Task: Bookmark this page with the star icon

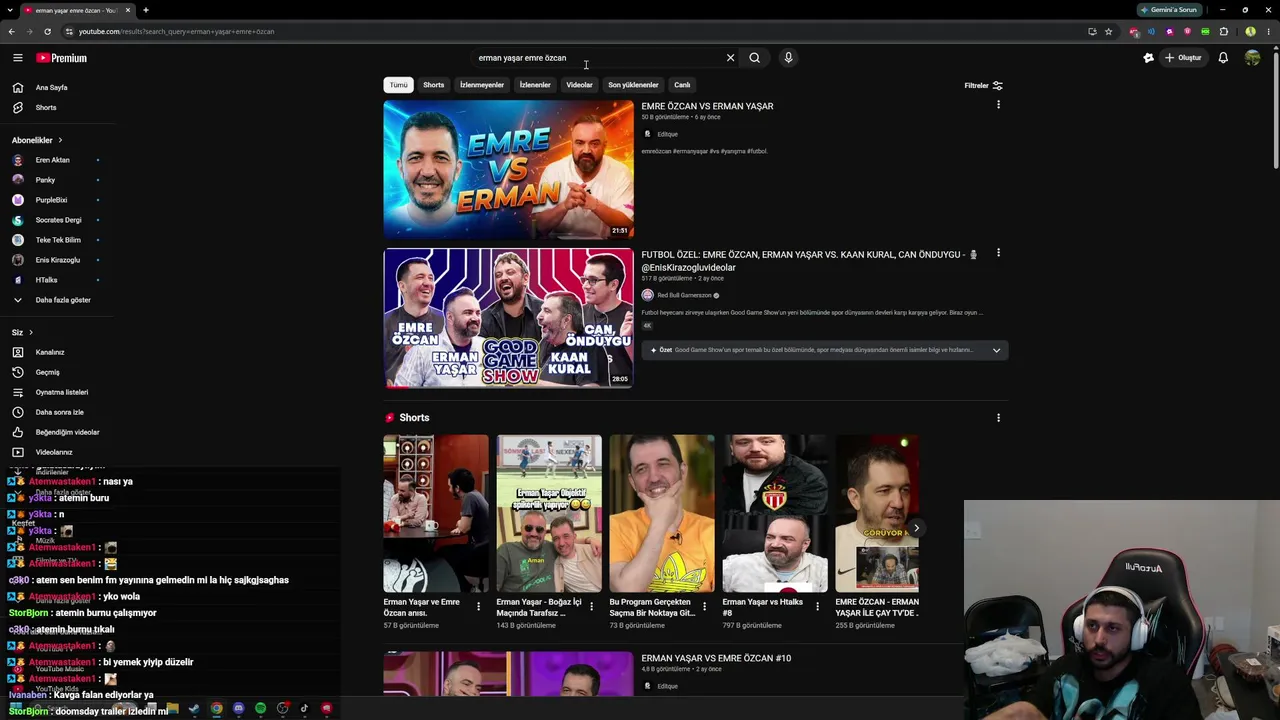Action: pos(1108,31)
